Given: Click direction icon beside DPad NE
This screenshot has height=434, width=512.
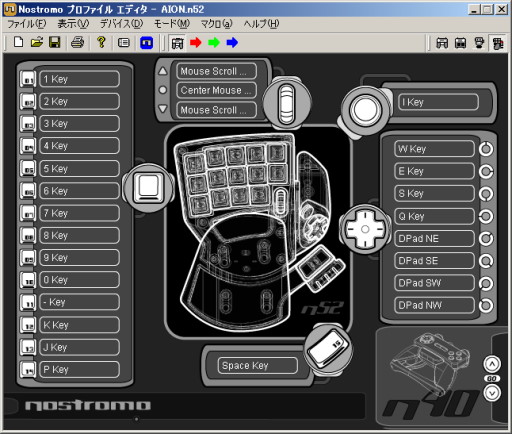Looking at the screenshot, I should tap(486, 238).
